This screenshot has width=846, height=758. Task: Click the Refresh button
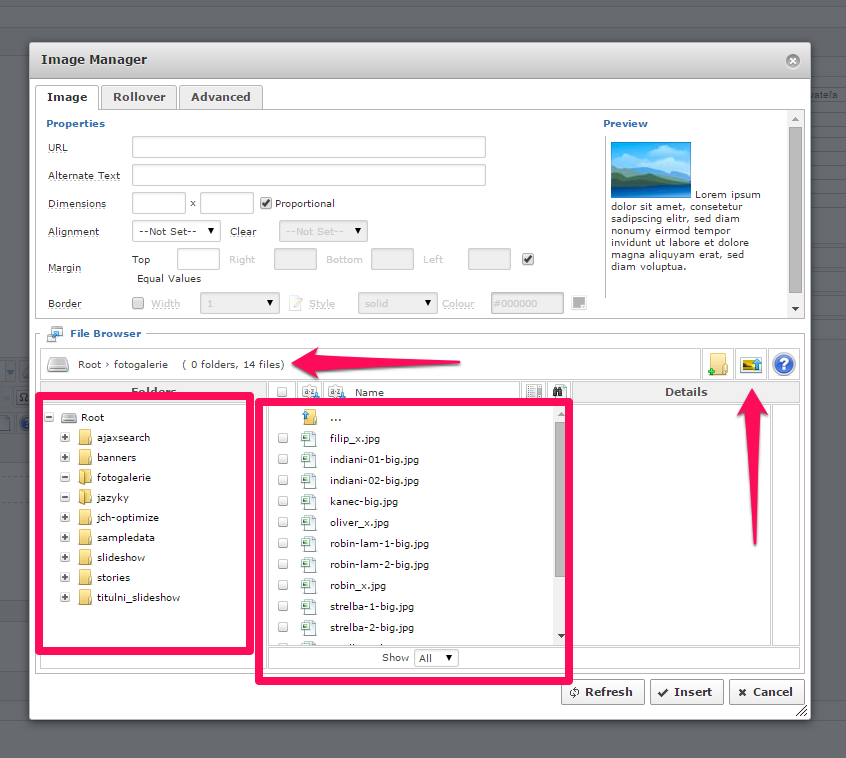[x=601, y=692]
